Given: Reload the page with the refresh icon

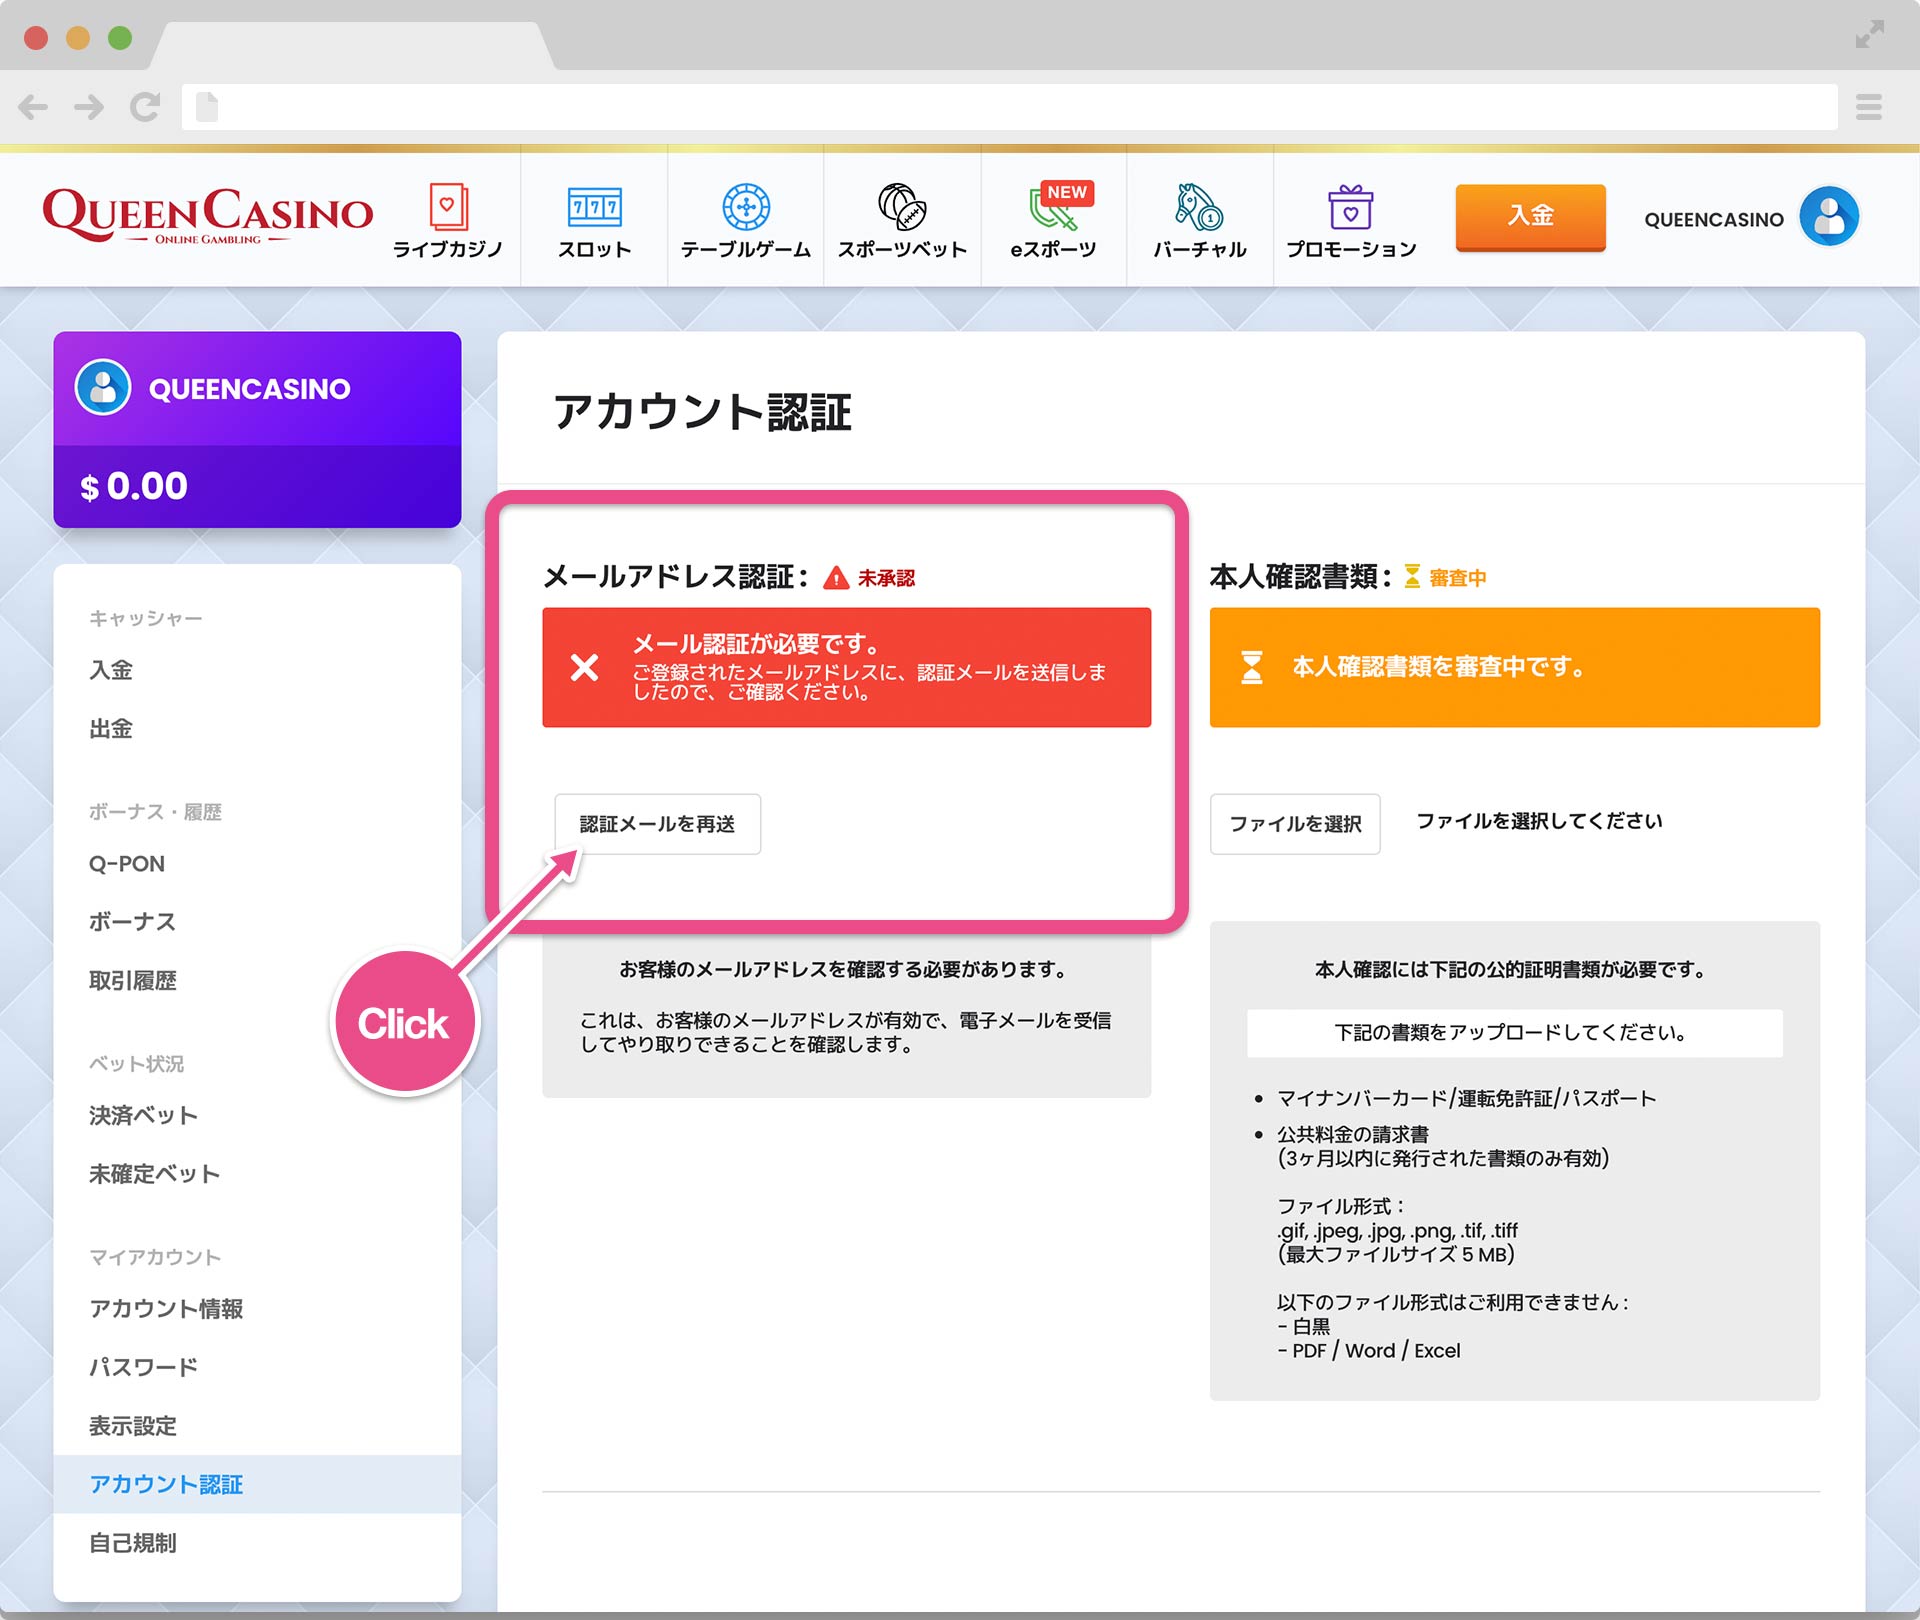Looking at the screenshot, I should [145, 106].
